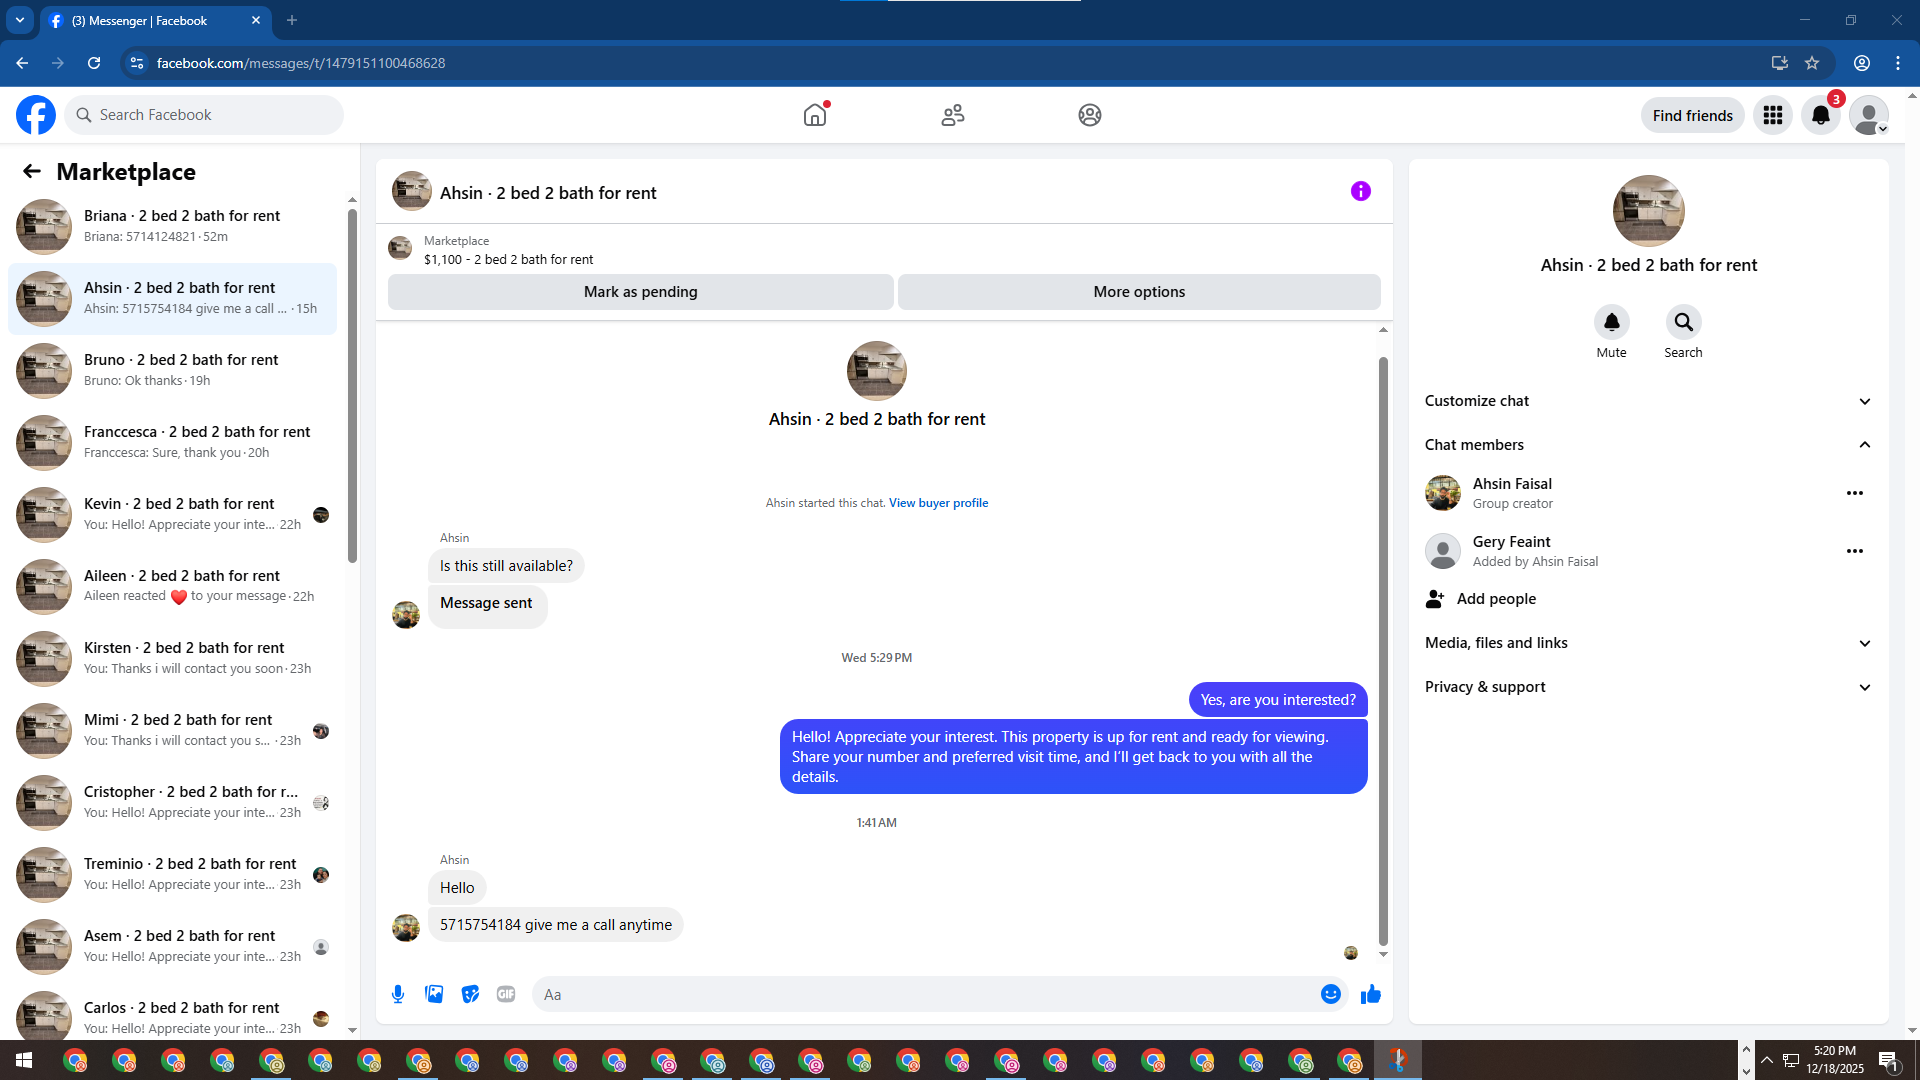This screenshot has width=1920, height=1080.
Task: Go to Home feed icon
Action: click(x=815, y=115)
